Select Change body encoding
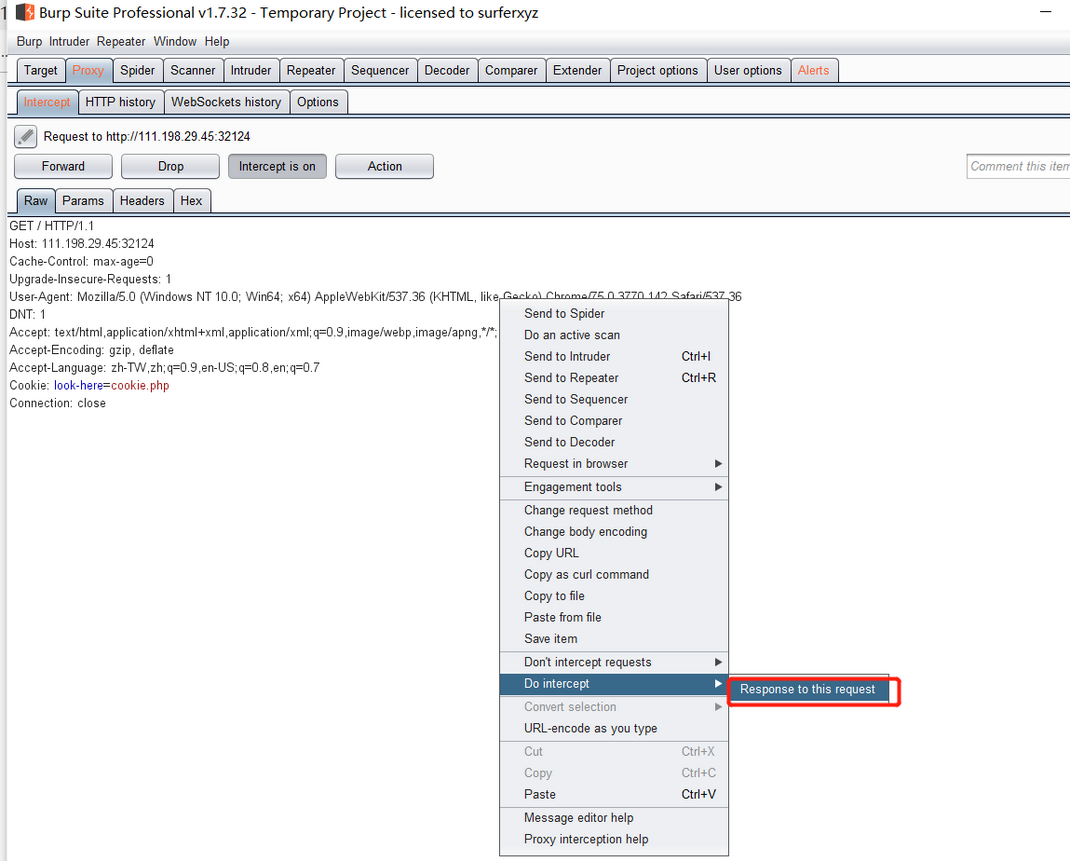Viewport: 1070px width, 861px height. coord(613,532)
